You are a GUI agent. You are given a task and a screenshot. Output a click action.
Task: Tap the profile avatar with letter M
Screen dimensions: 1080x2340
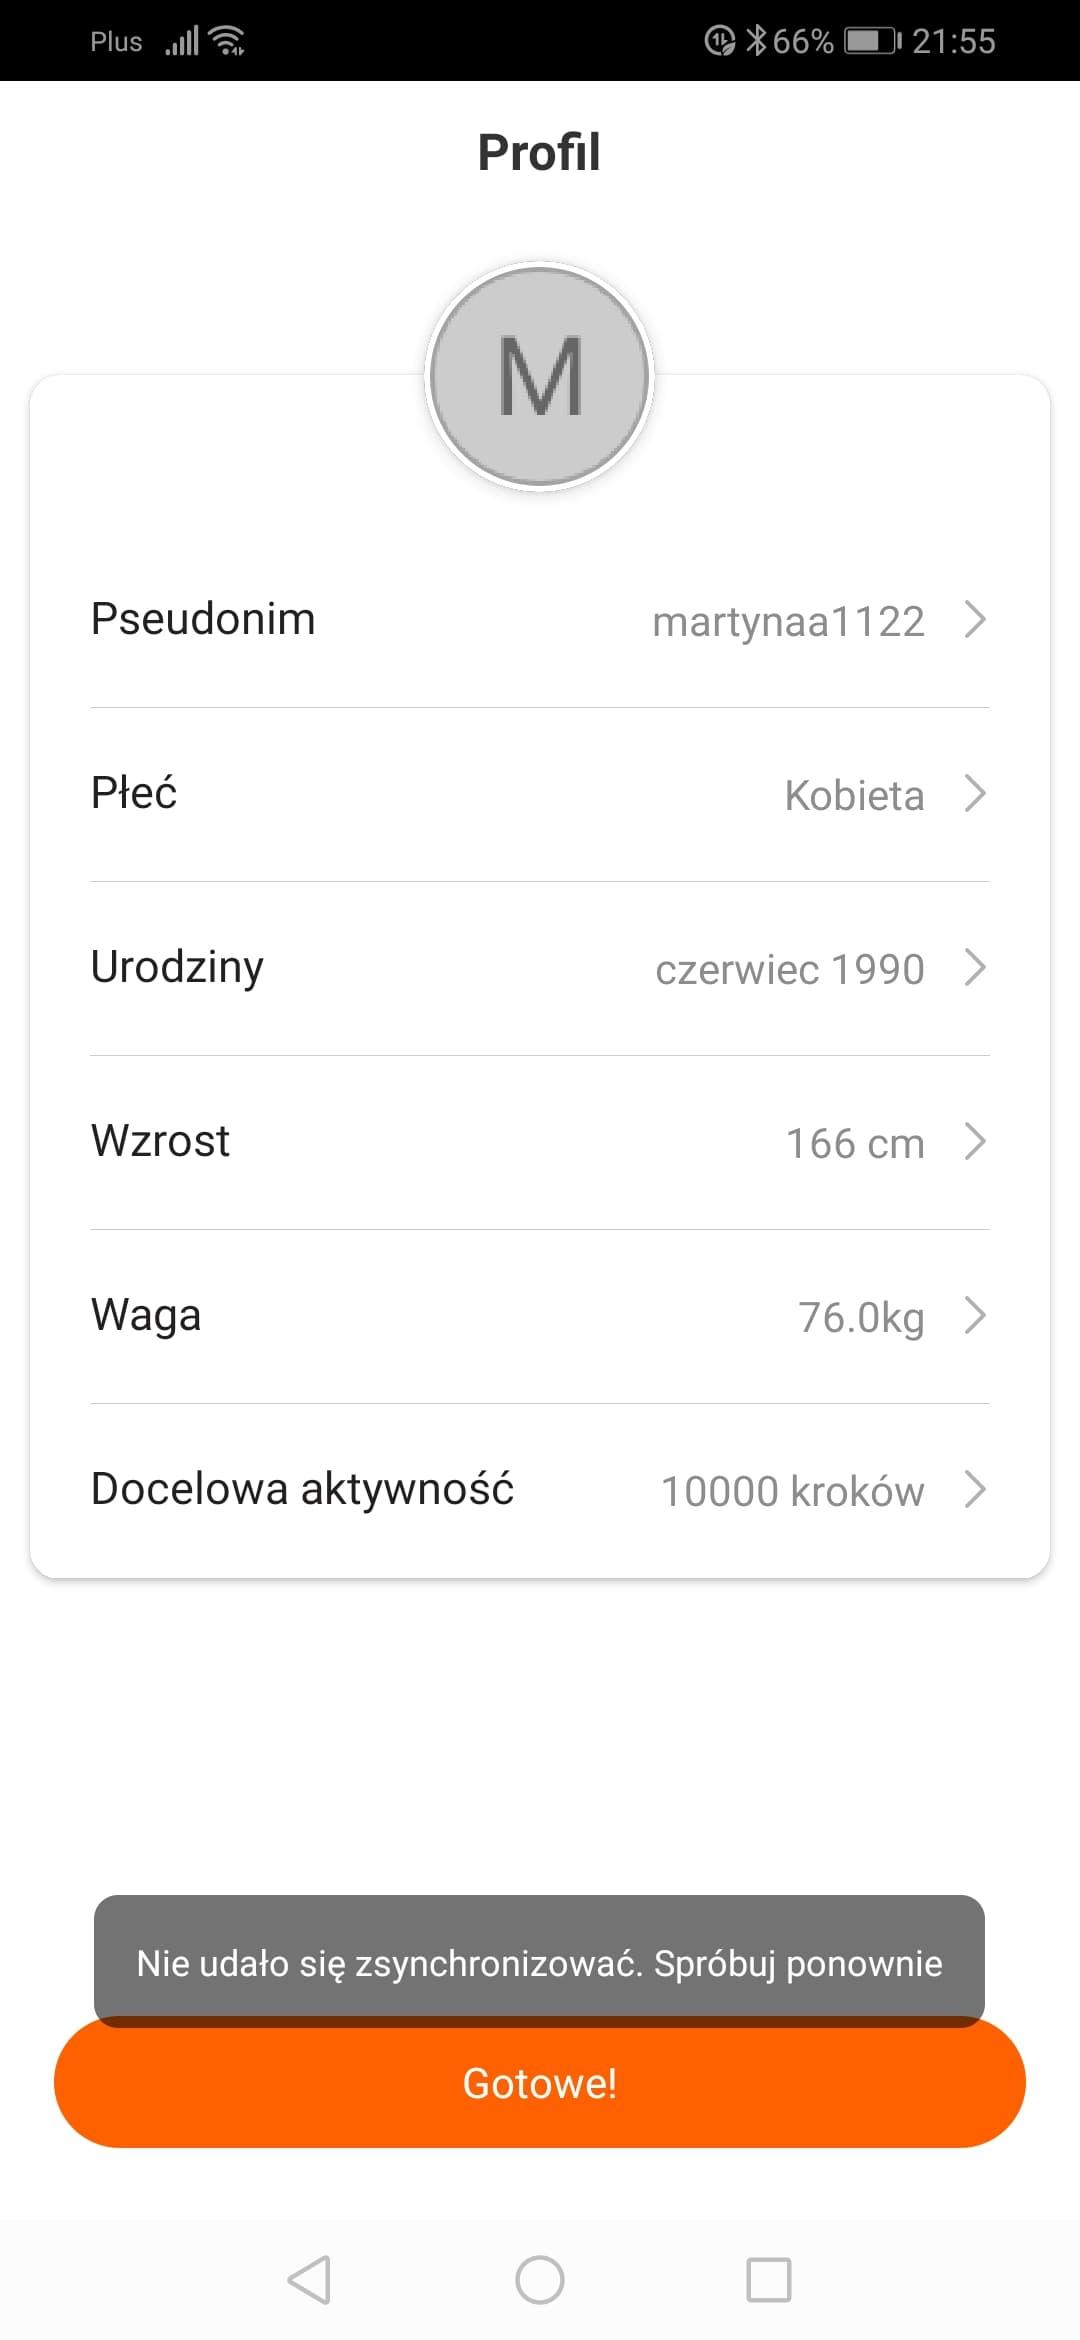tap(540, 377)
